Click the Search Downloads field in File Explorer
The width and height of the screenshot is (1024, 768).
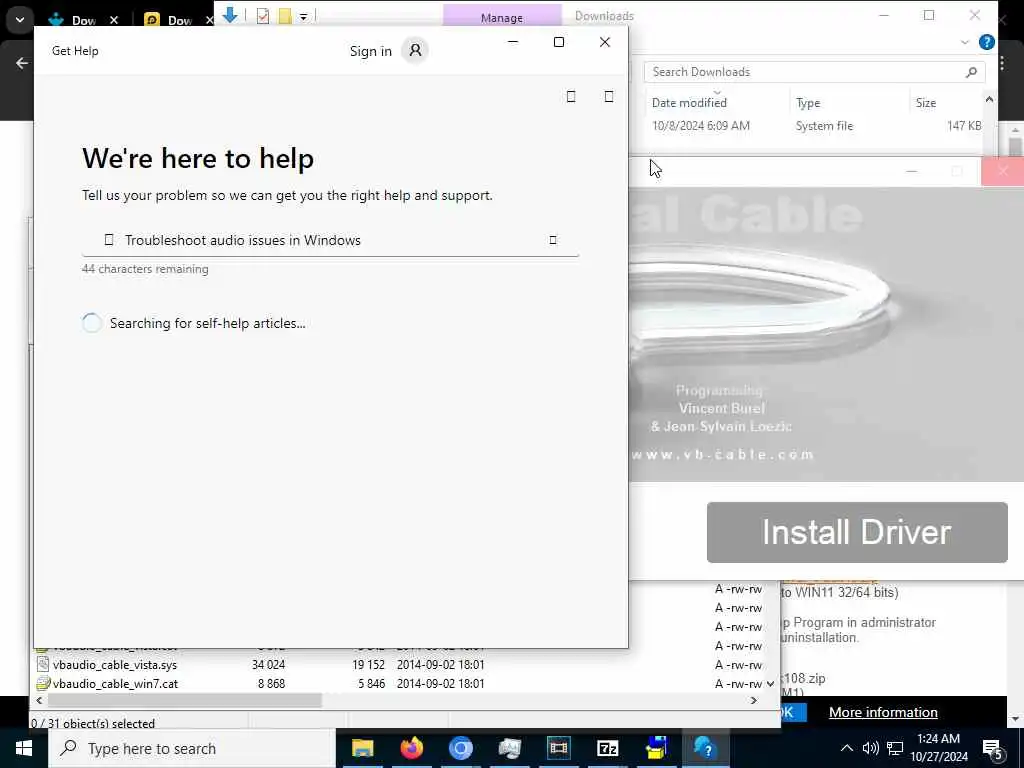coord(814,72)
